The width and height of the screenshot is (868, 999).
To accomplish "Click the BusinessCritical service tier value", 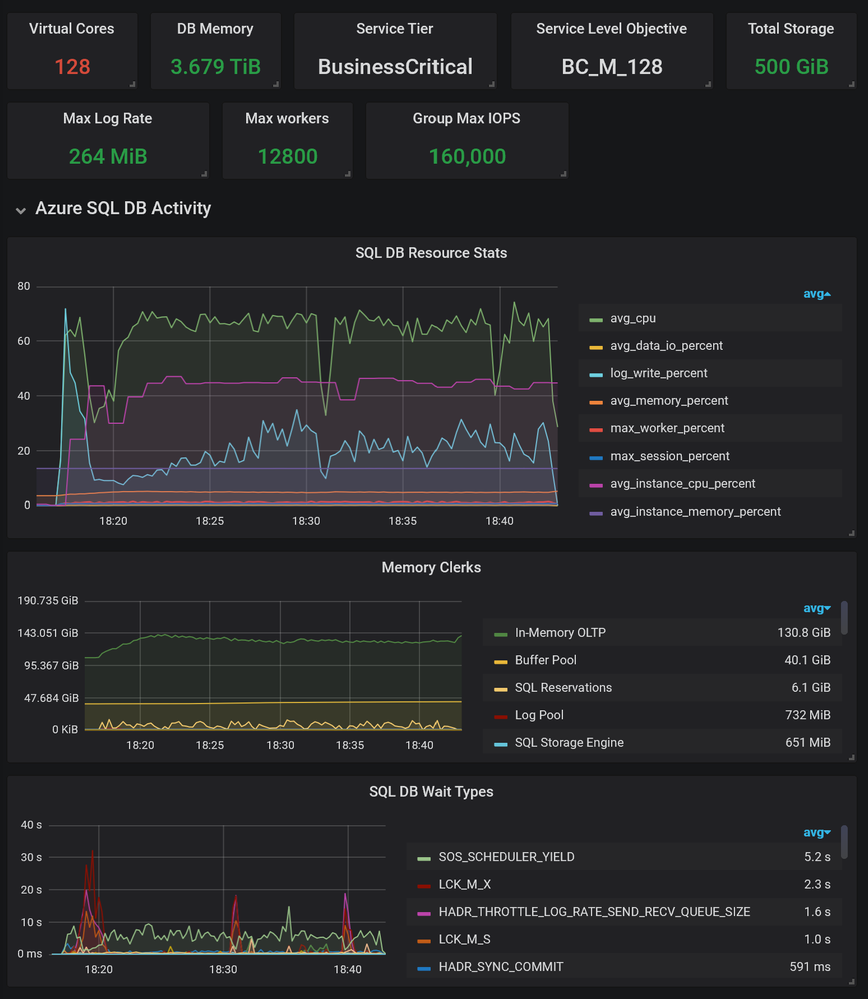I will 395,66.
